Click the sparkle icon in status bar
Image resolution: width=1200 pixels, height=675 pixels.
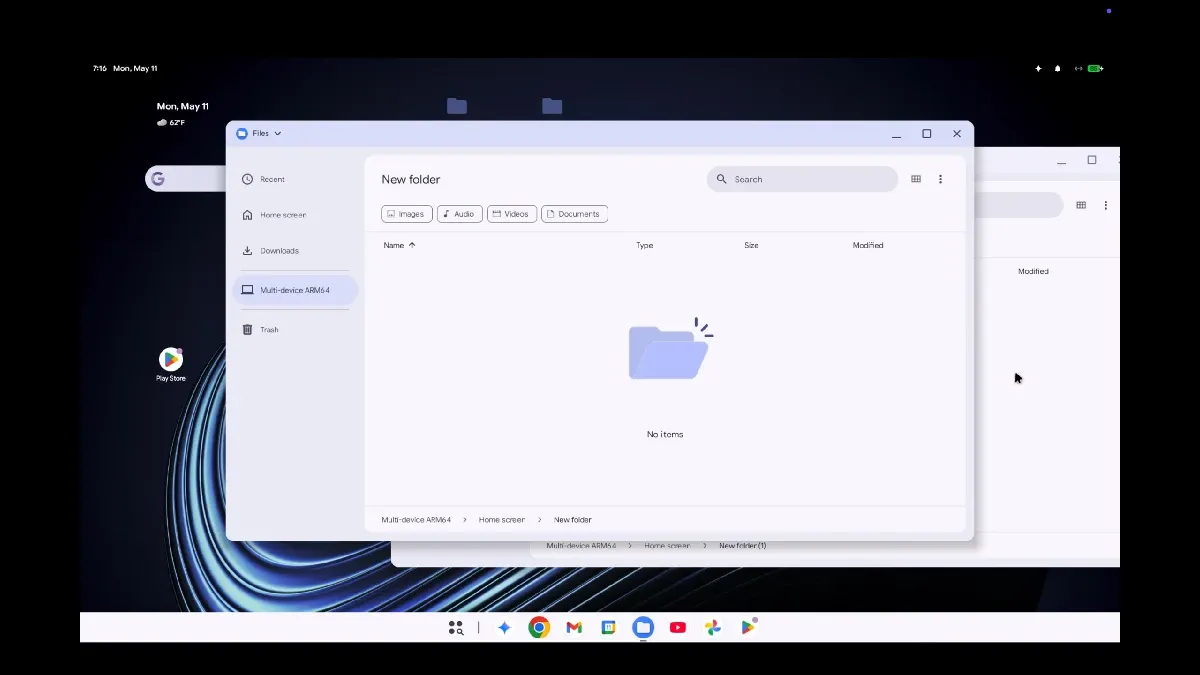point(1038,69)
